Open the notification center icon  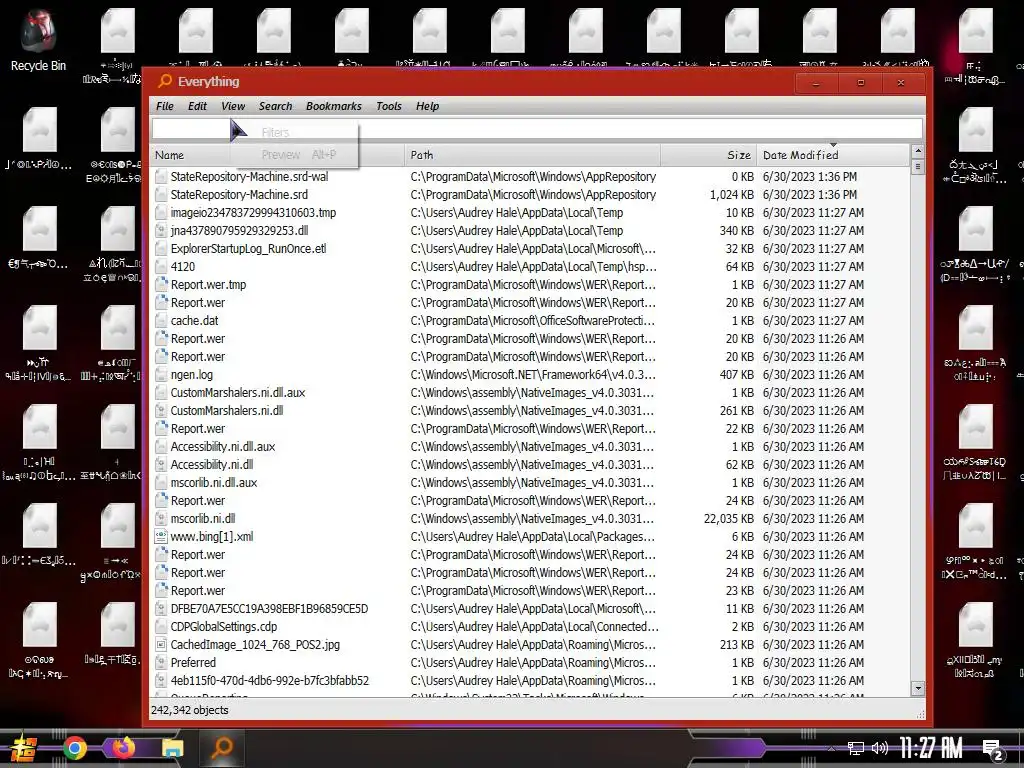click(x=993, y=750)
